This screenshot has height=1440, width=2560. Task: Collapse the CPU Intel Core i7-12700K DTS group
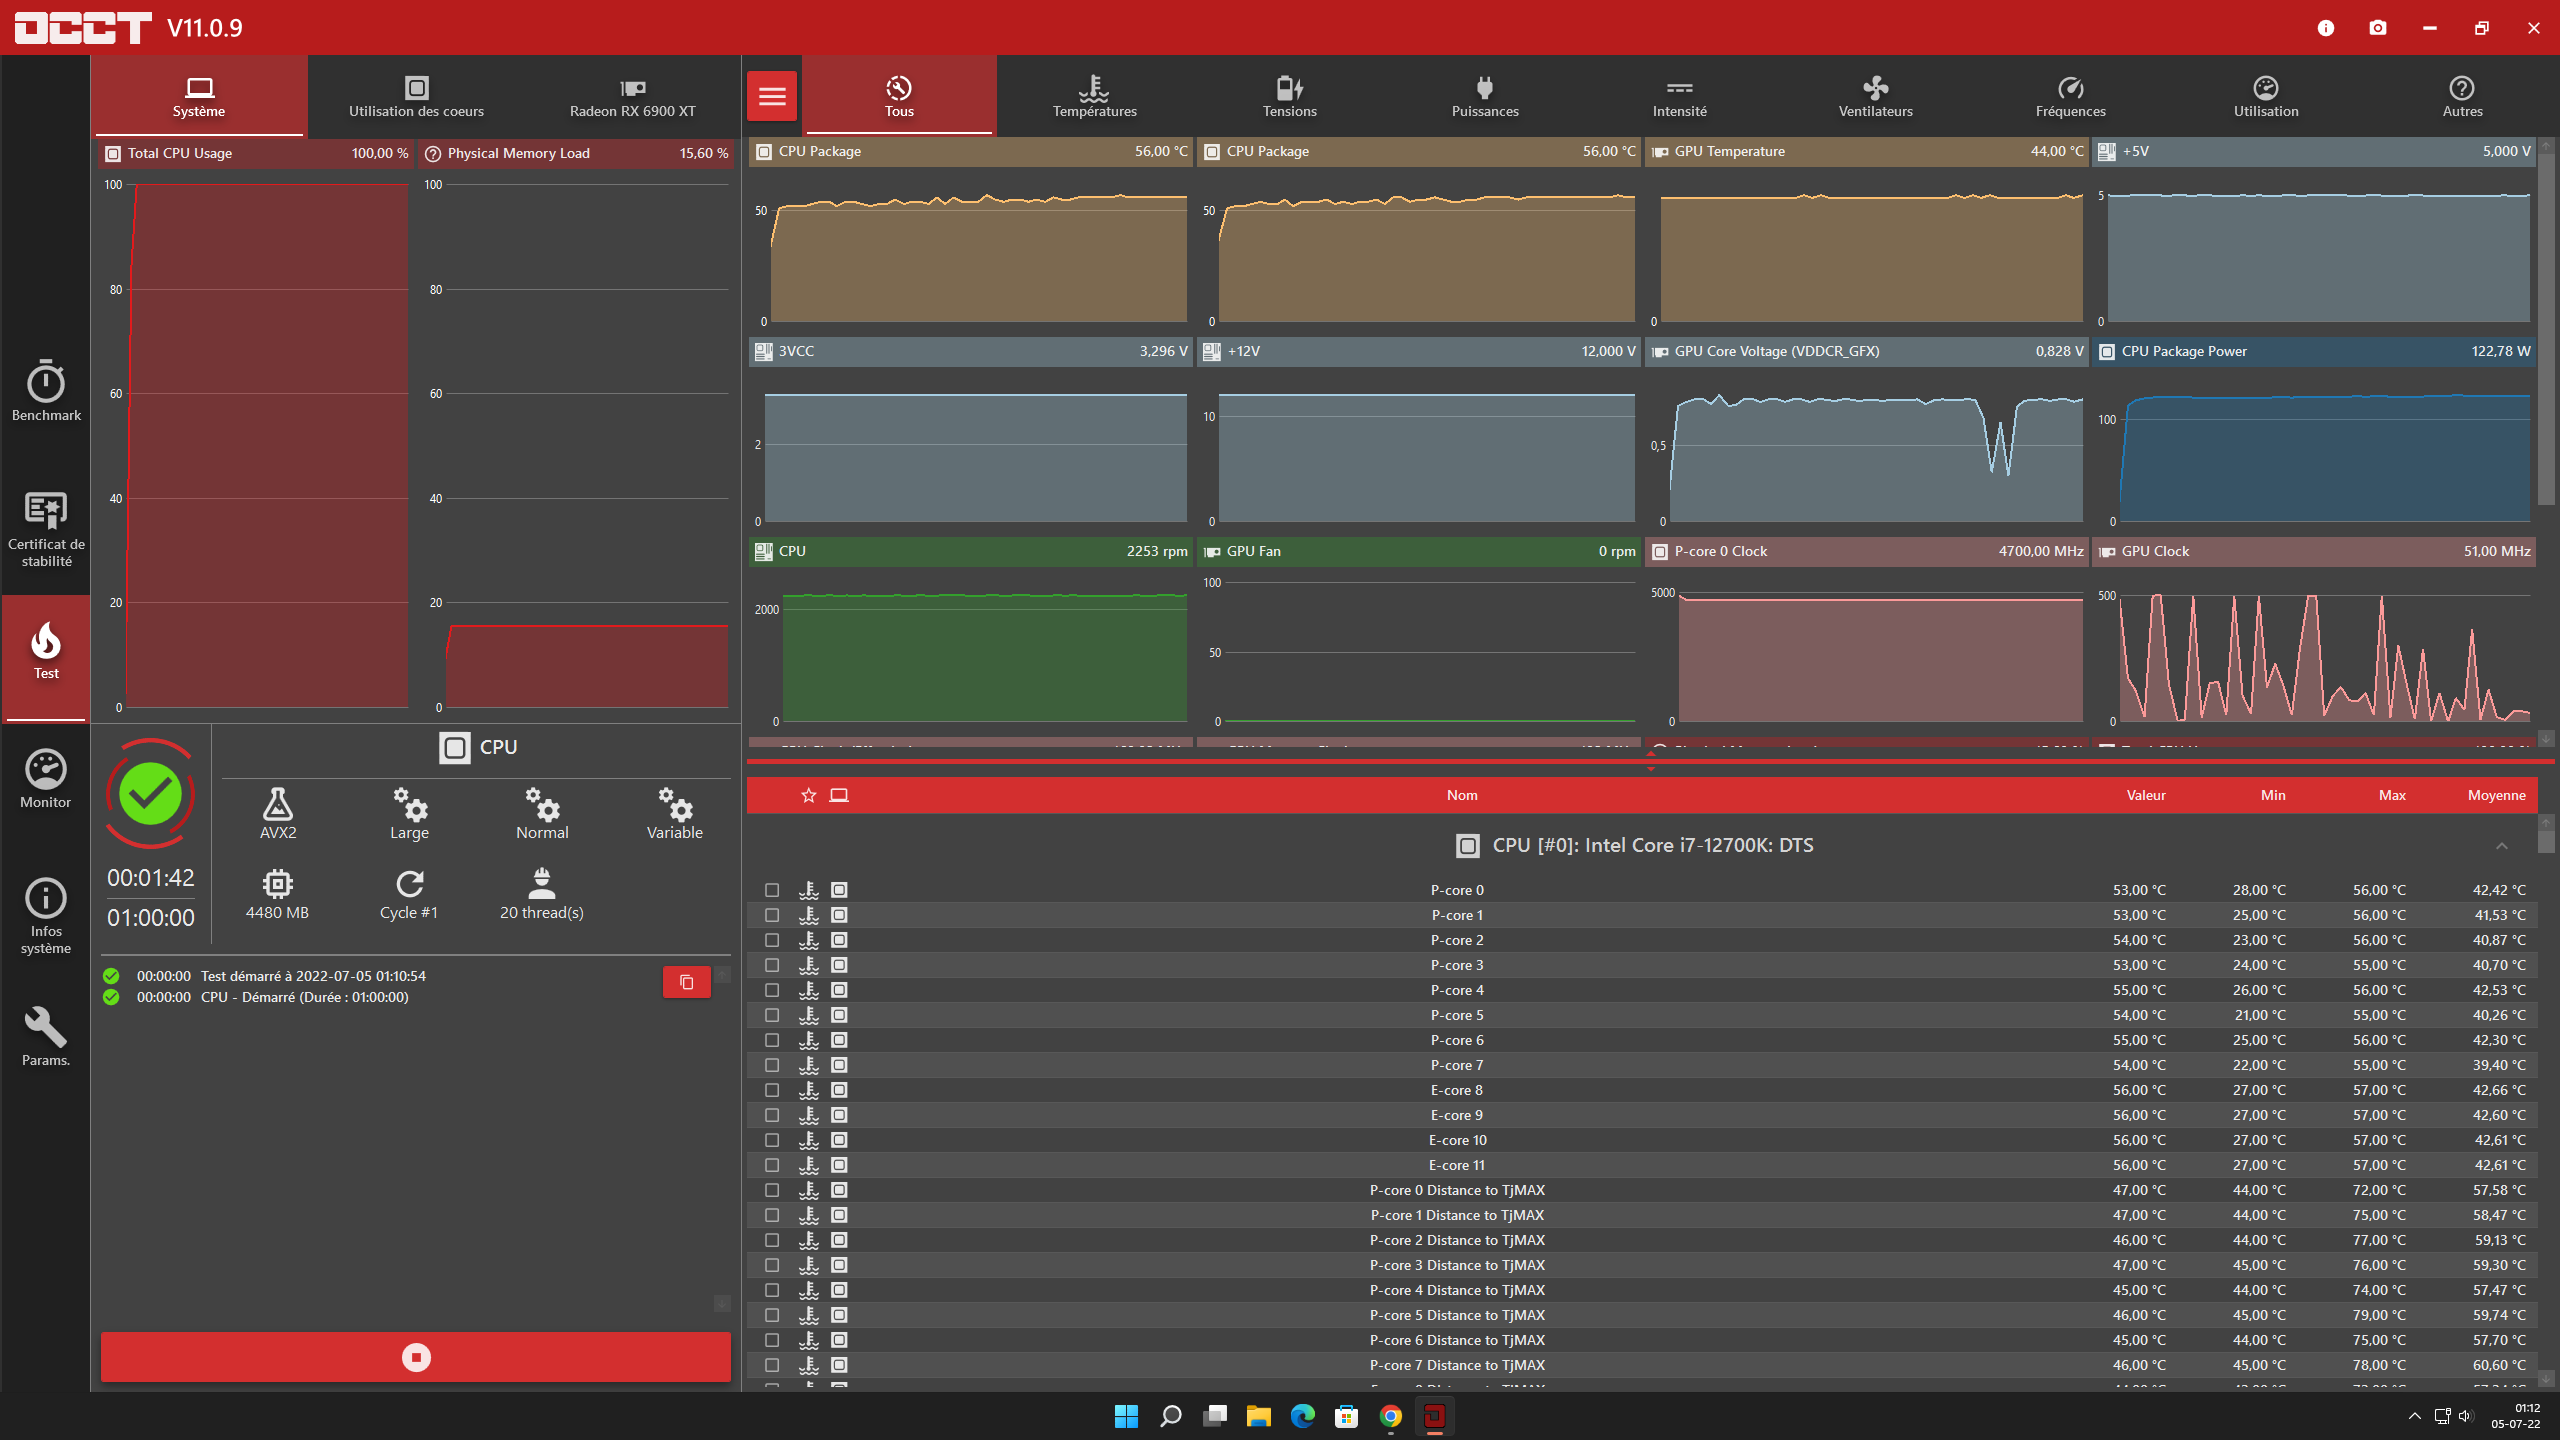point(2501,846)
